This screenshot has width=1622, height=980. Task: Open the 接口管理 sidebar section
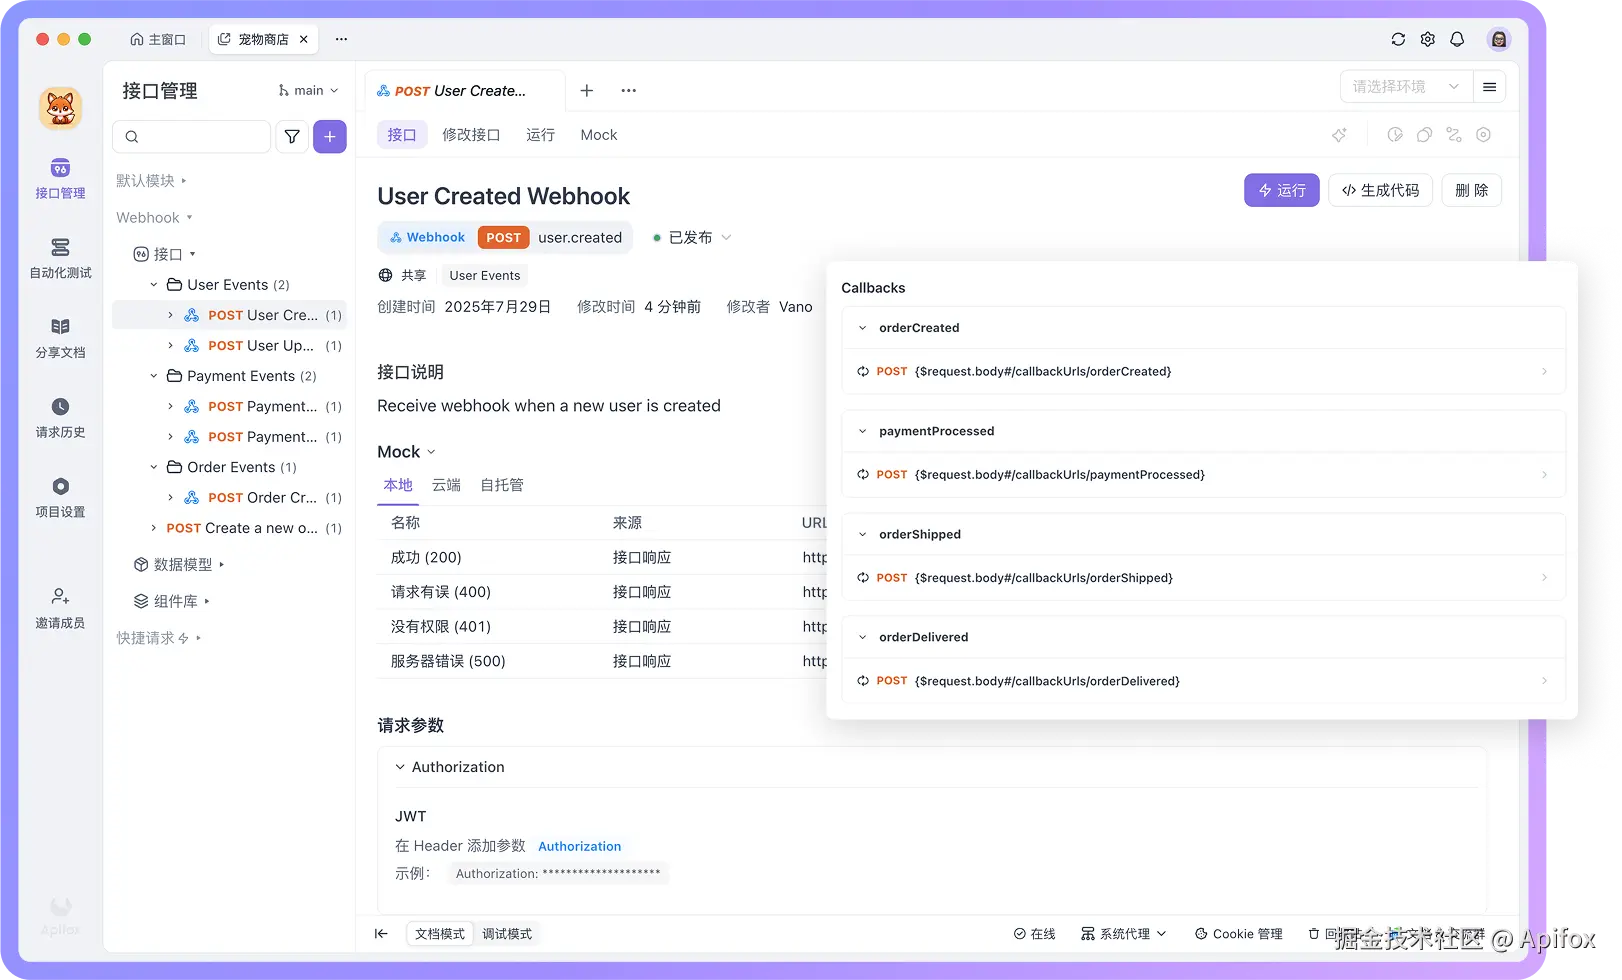(60, 178)
